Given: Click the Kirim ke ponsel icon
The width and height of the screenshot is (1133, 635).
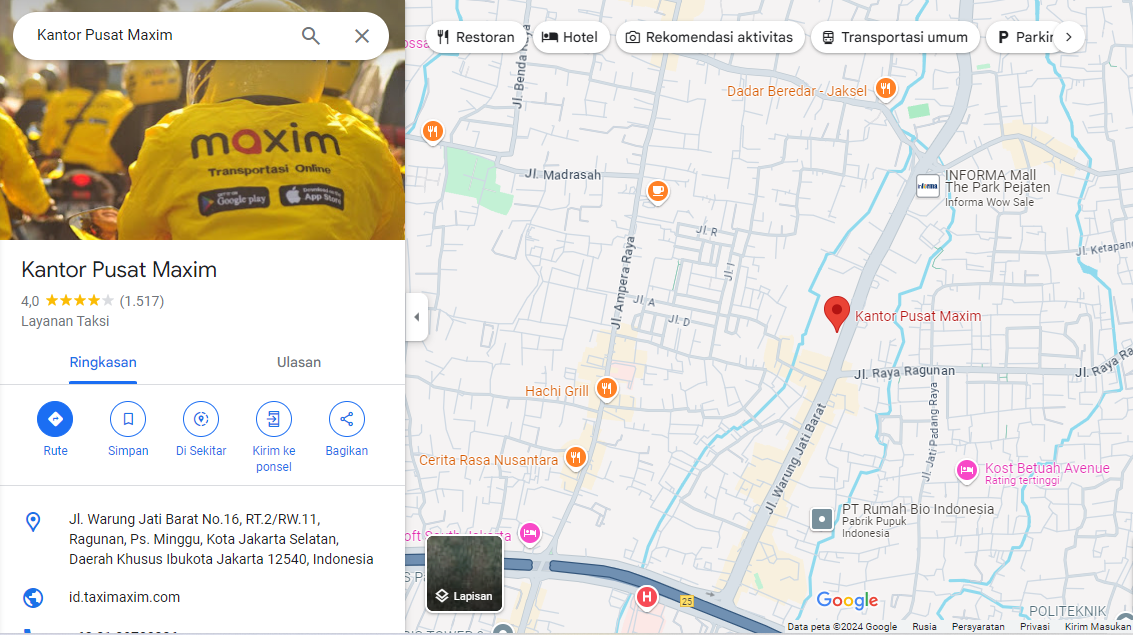Looking at the screenshot, I should coord(274,419).
